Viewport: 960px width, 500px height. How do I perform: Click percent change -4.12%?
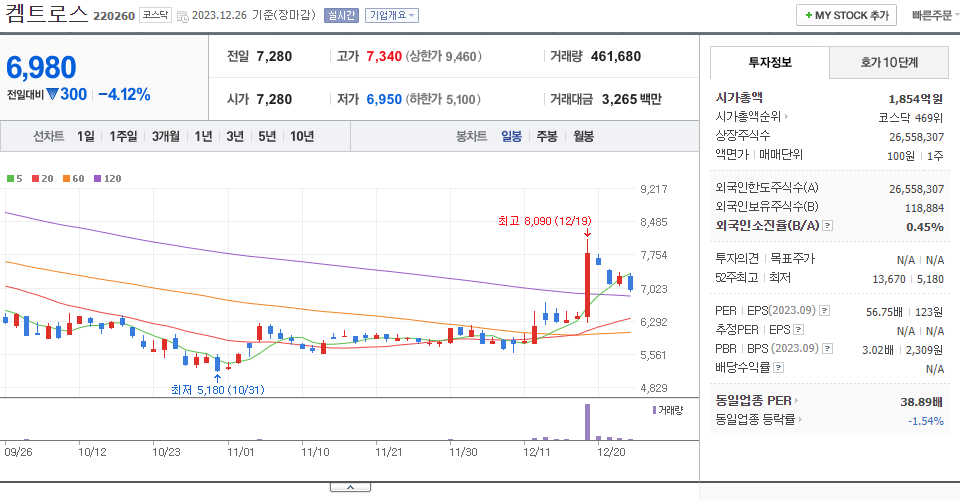(x=124, y=94)
